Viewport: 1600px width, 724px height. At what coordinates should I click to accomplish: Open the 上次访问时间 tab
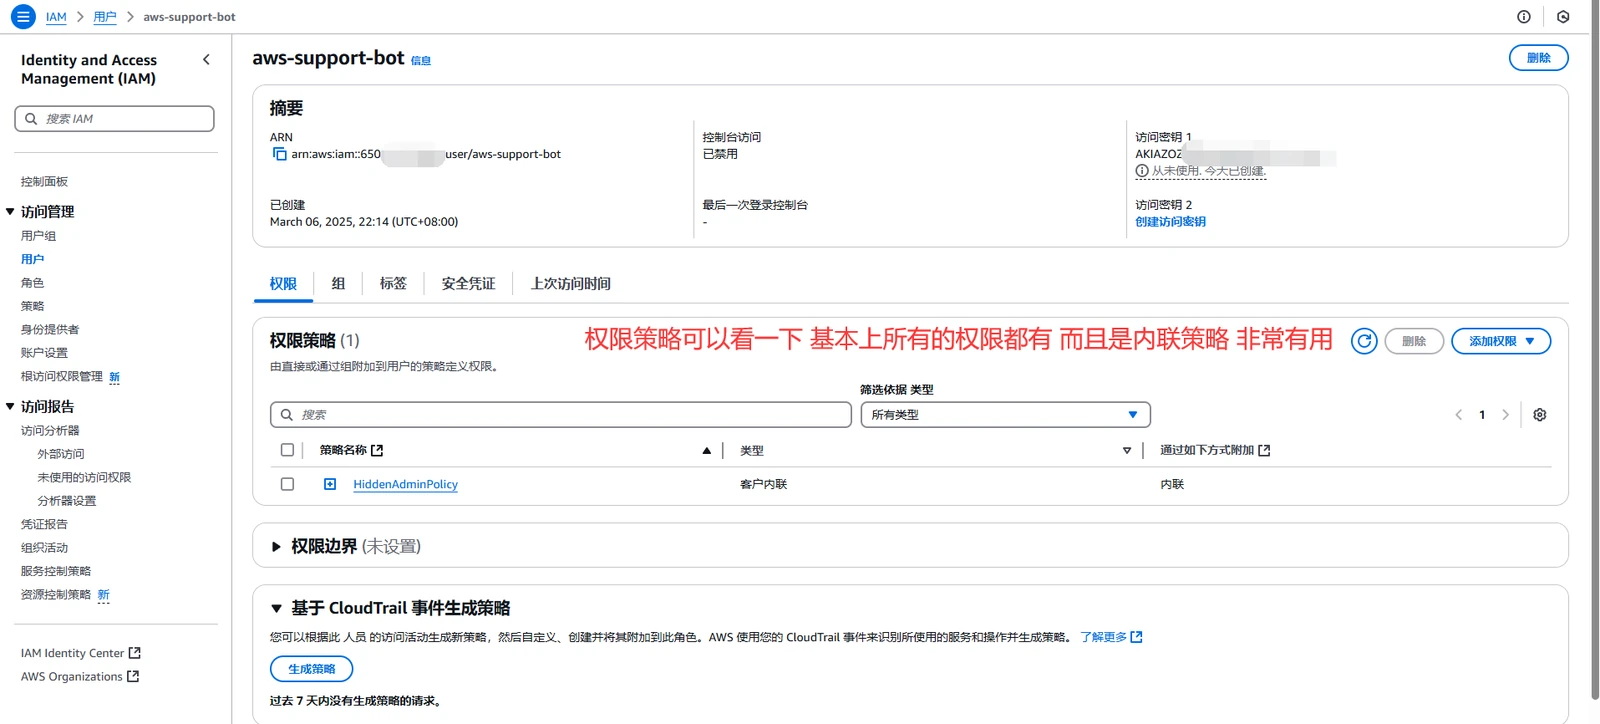(x=570, y=284)
